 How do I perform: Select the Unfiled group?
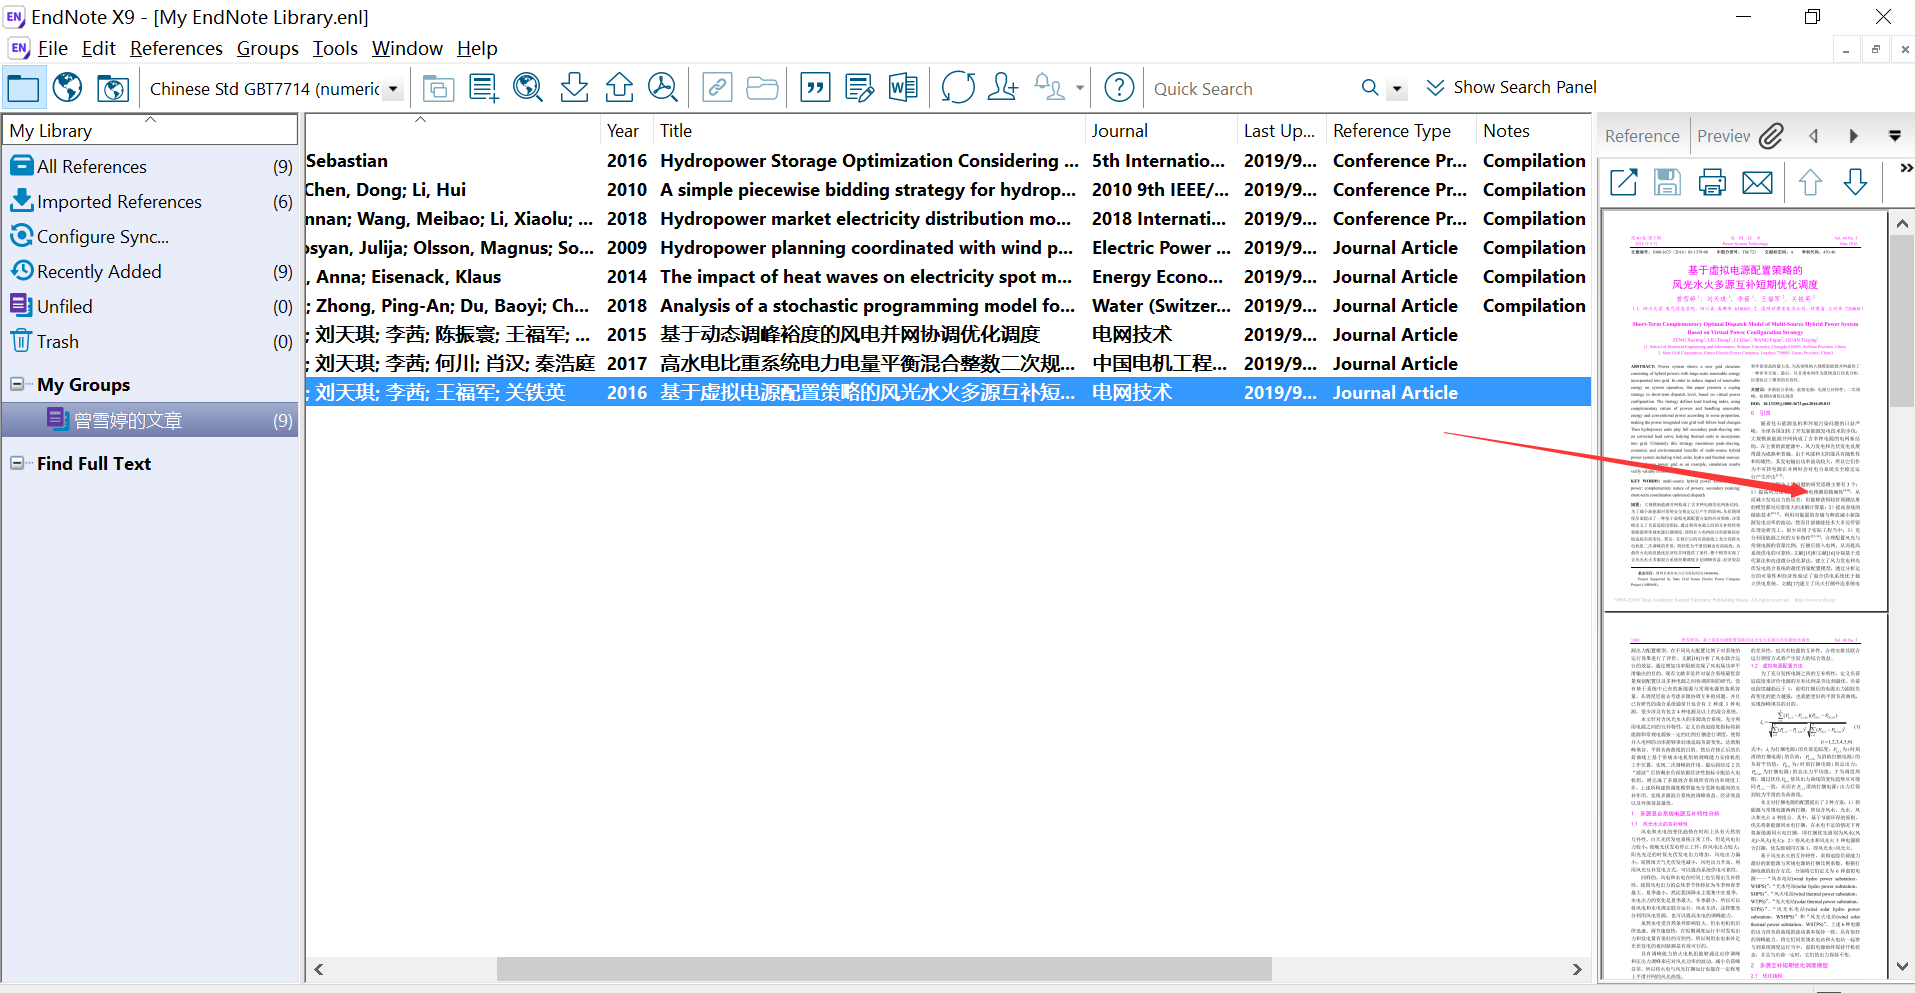[x=150, y=306]
